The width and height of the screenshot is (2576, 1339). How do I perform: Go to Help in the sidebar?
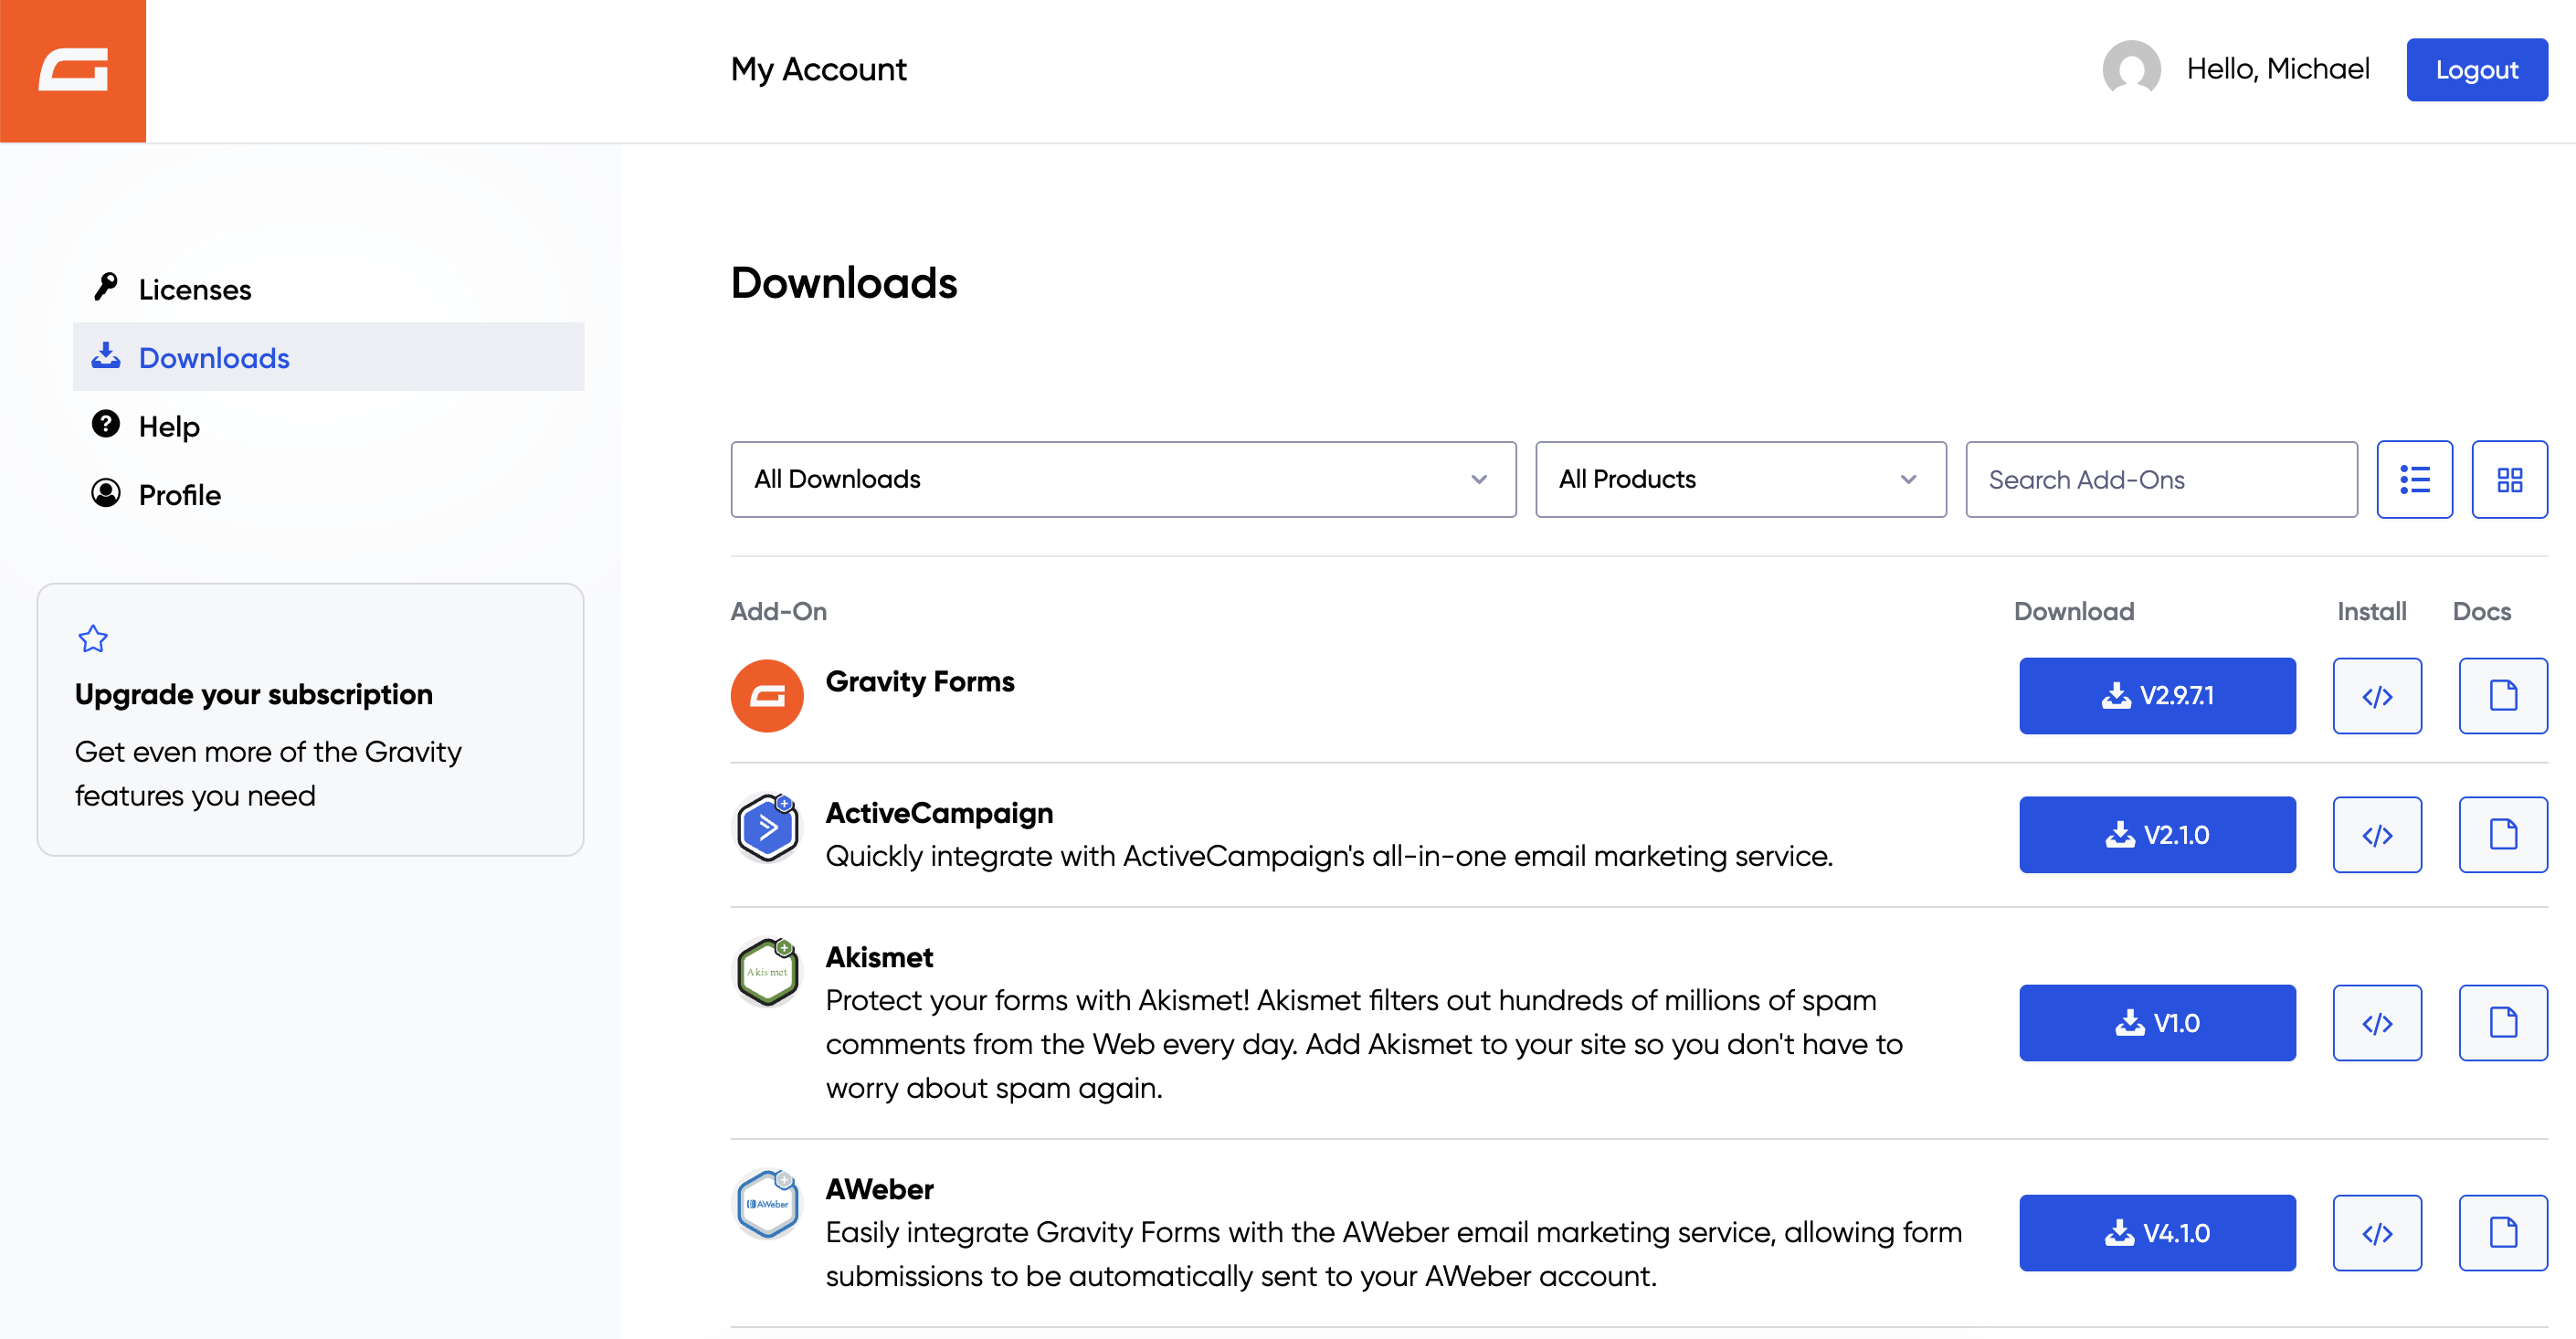click(x=169, y=427)
